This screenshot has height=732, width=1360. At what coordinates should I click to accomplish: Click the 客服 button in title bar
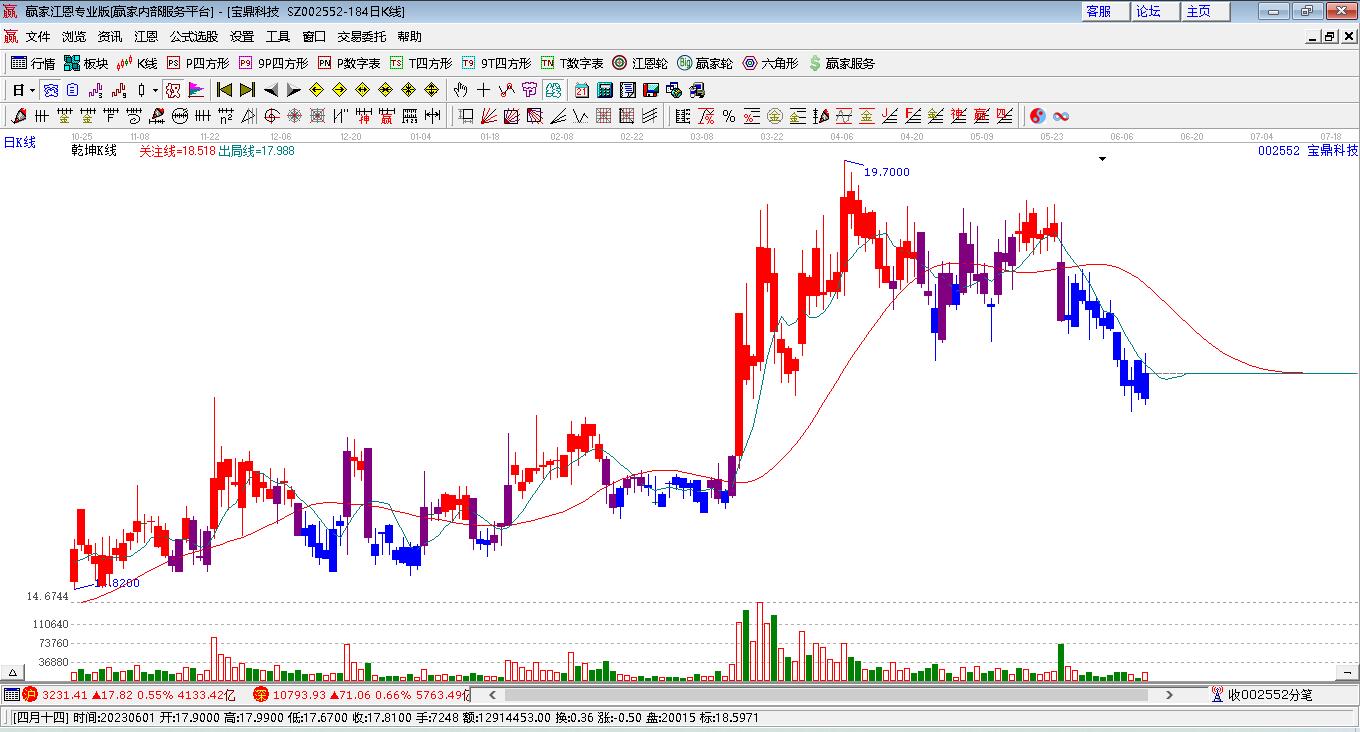point(1106,11)
